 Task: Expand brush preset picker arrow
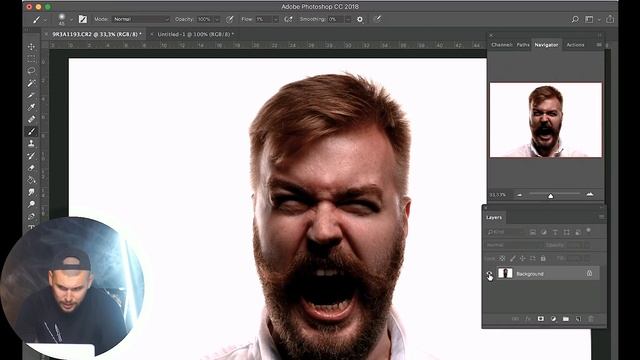[71, 19]
